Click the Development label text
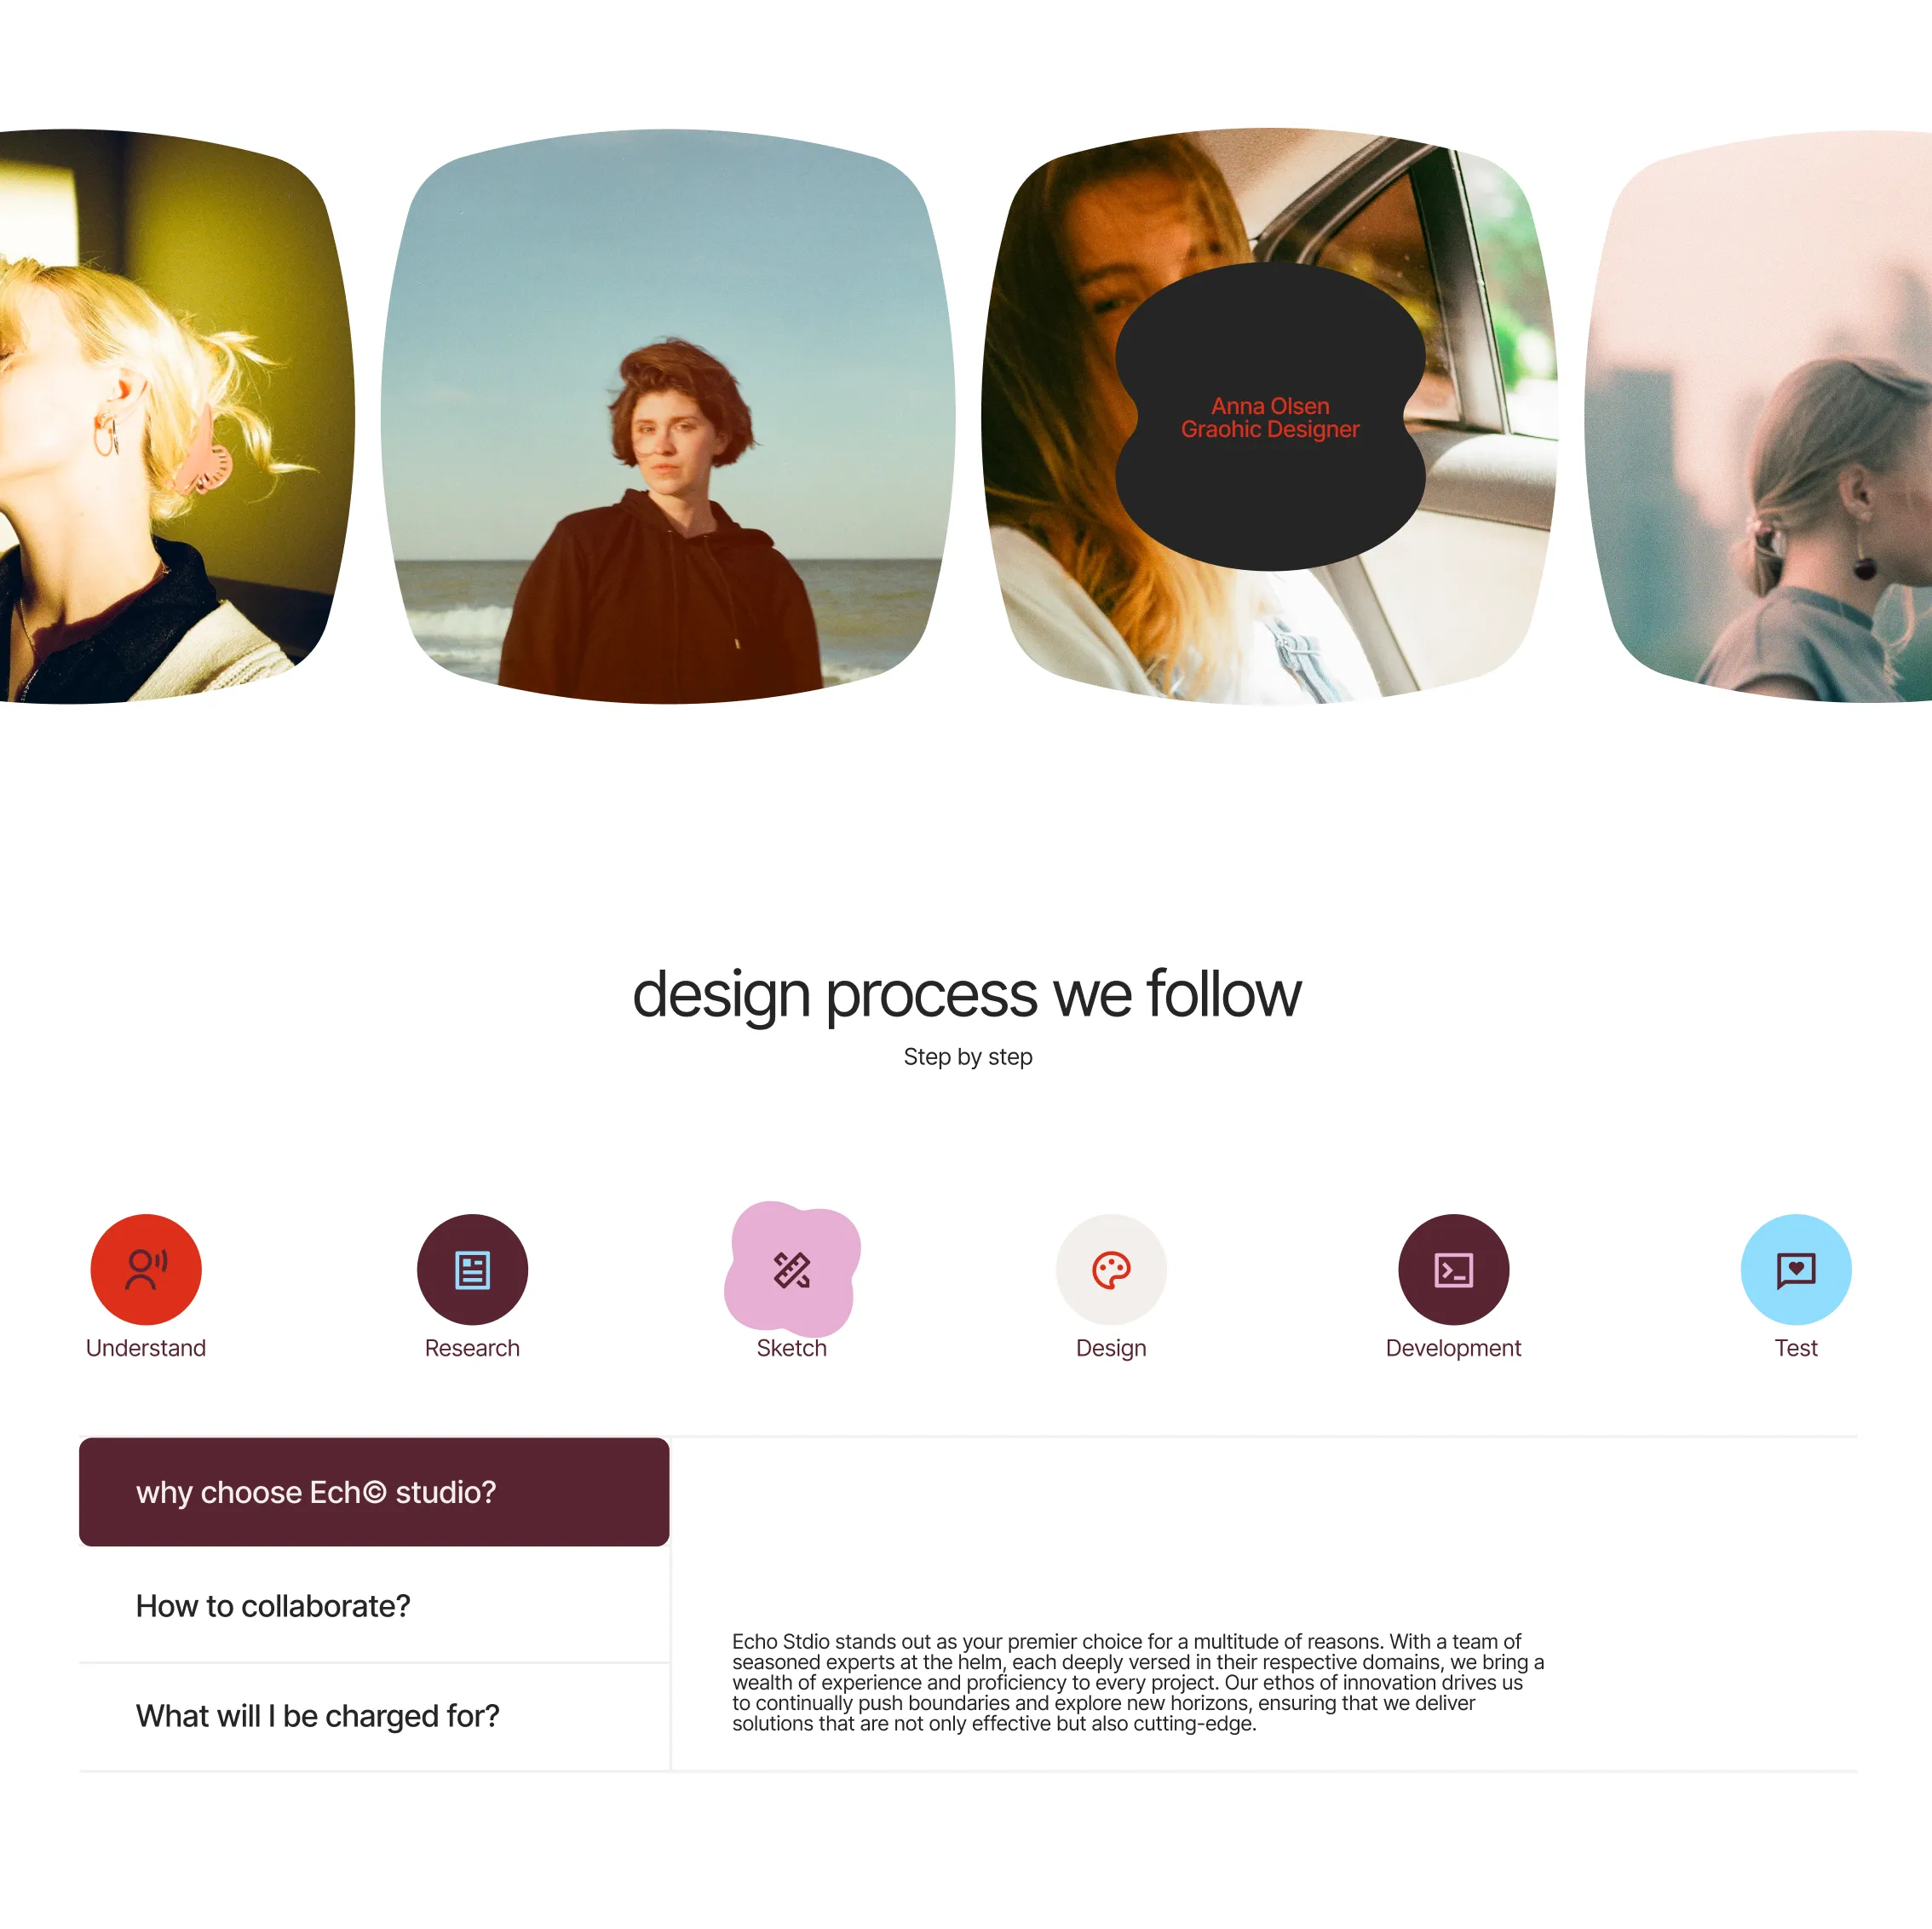 pyautogui.click(x=1453, y=1347)
